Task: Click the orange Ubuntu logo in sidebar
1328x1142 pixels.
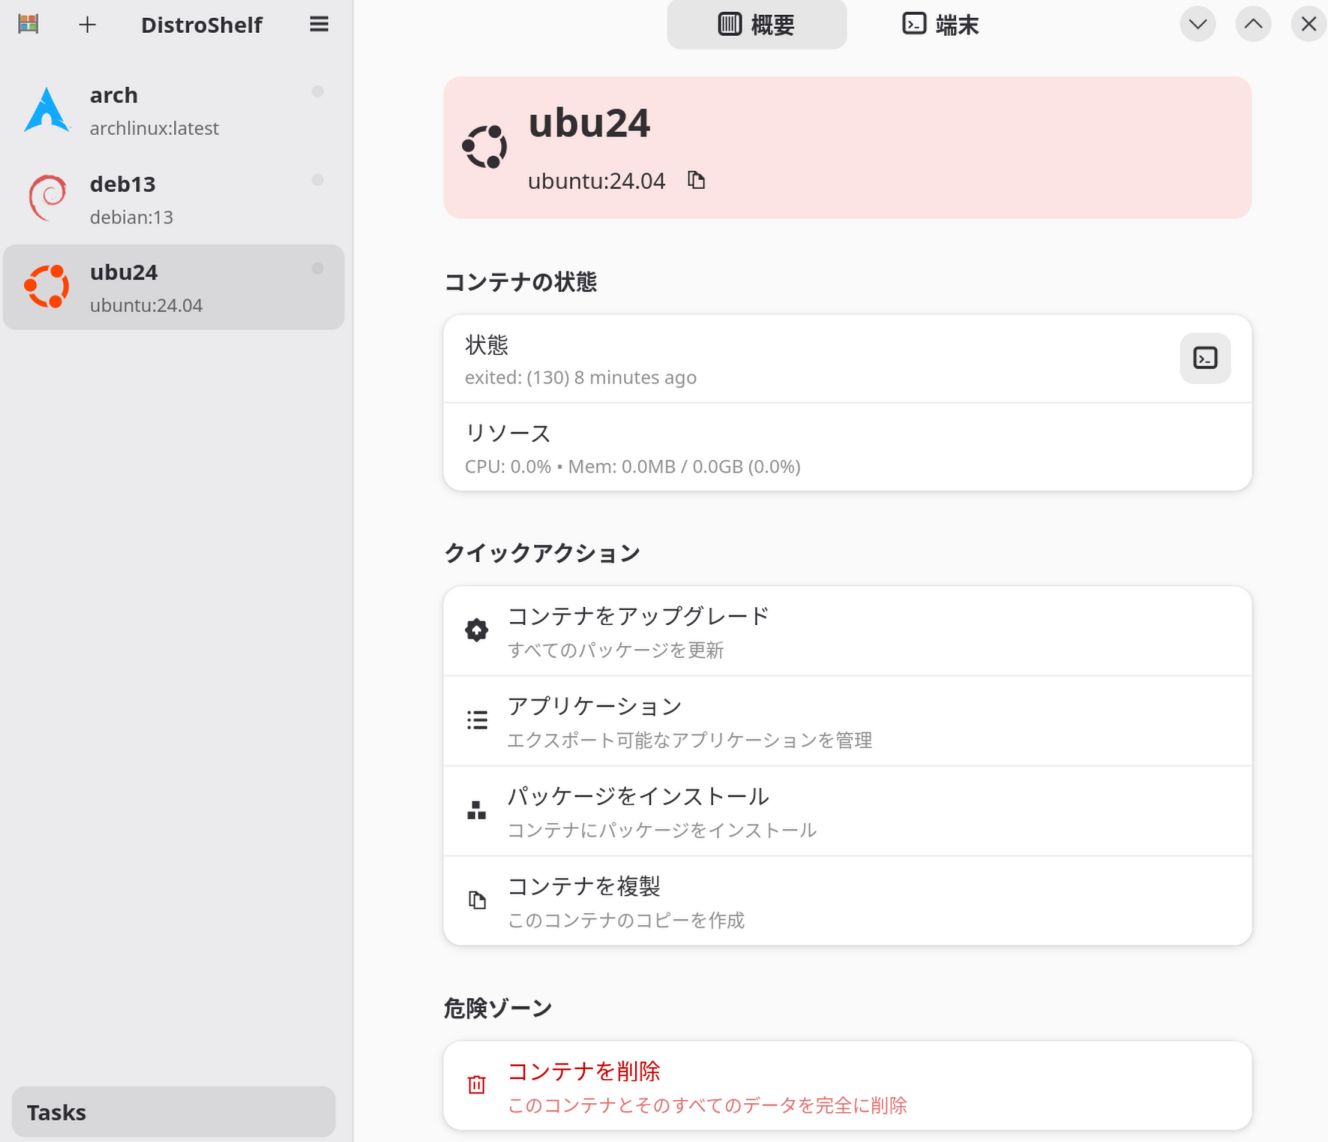Action: point(47,287)
